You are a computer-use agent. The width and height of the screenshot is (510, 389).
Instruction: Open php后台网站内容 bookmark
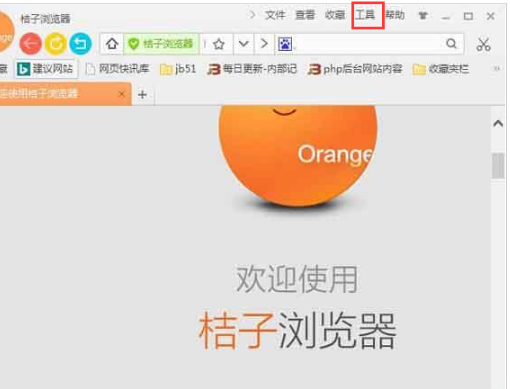pyautogui.click(x=355, y=69)
